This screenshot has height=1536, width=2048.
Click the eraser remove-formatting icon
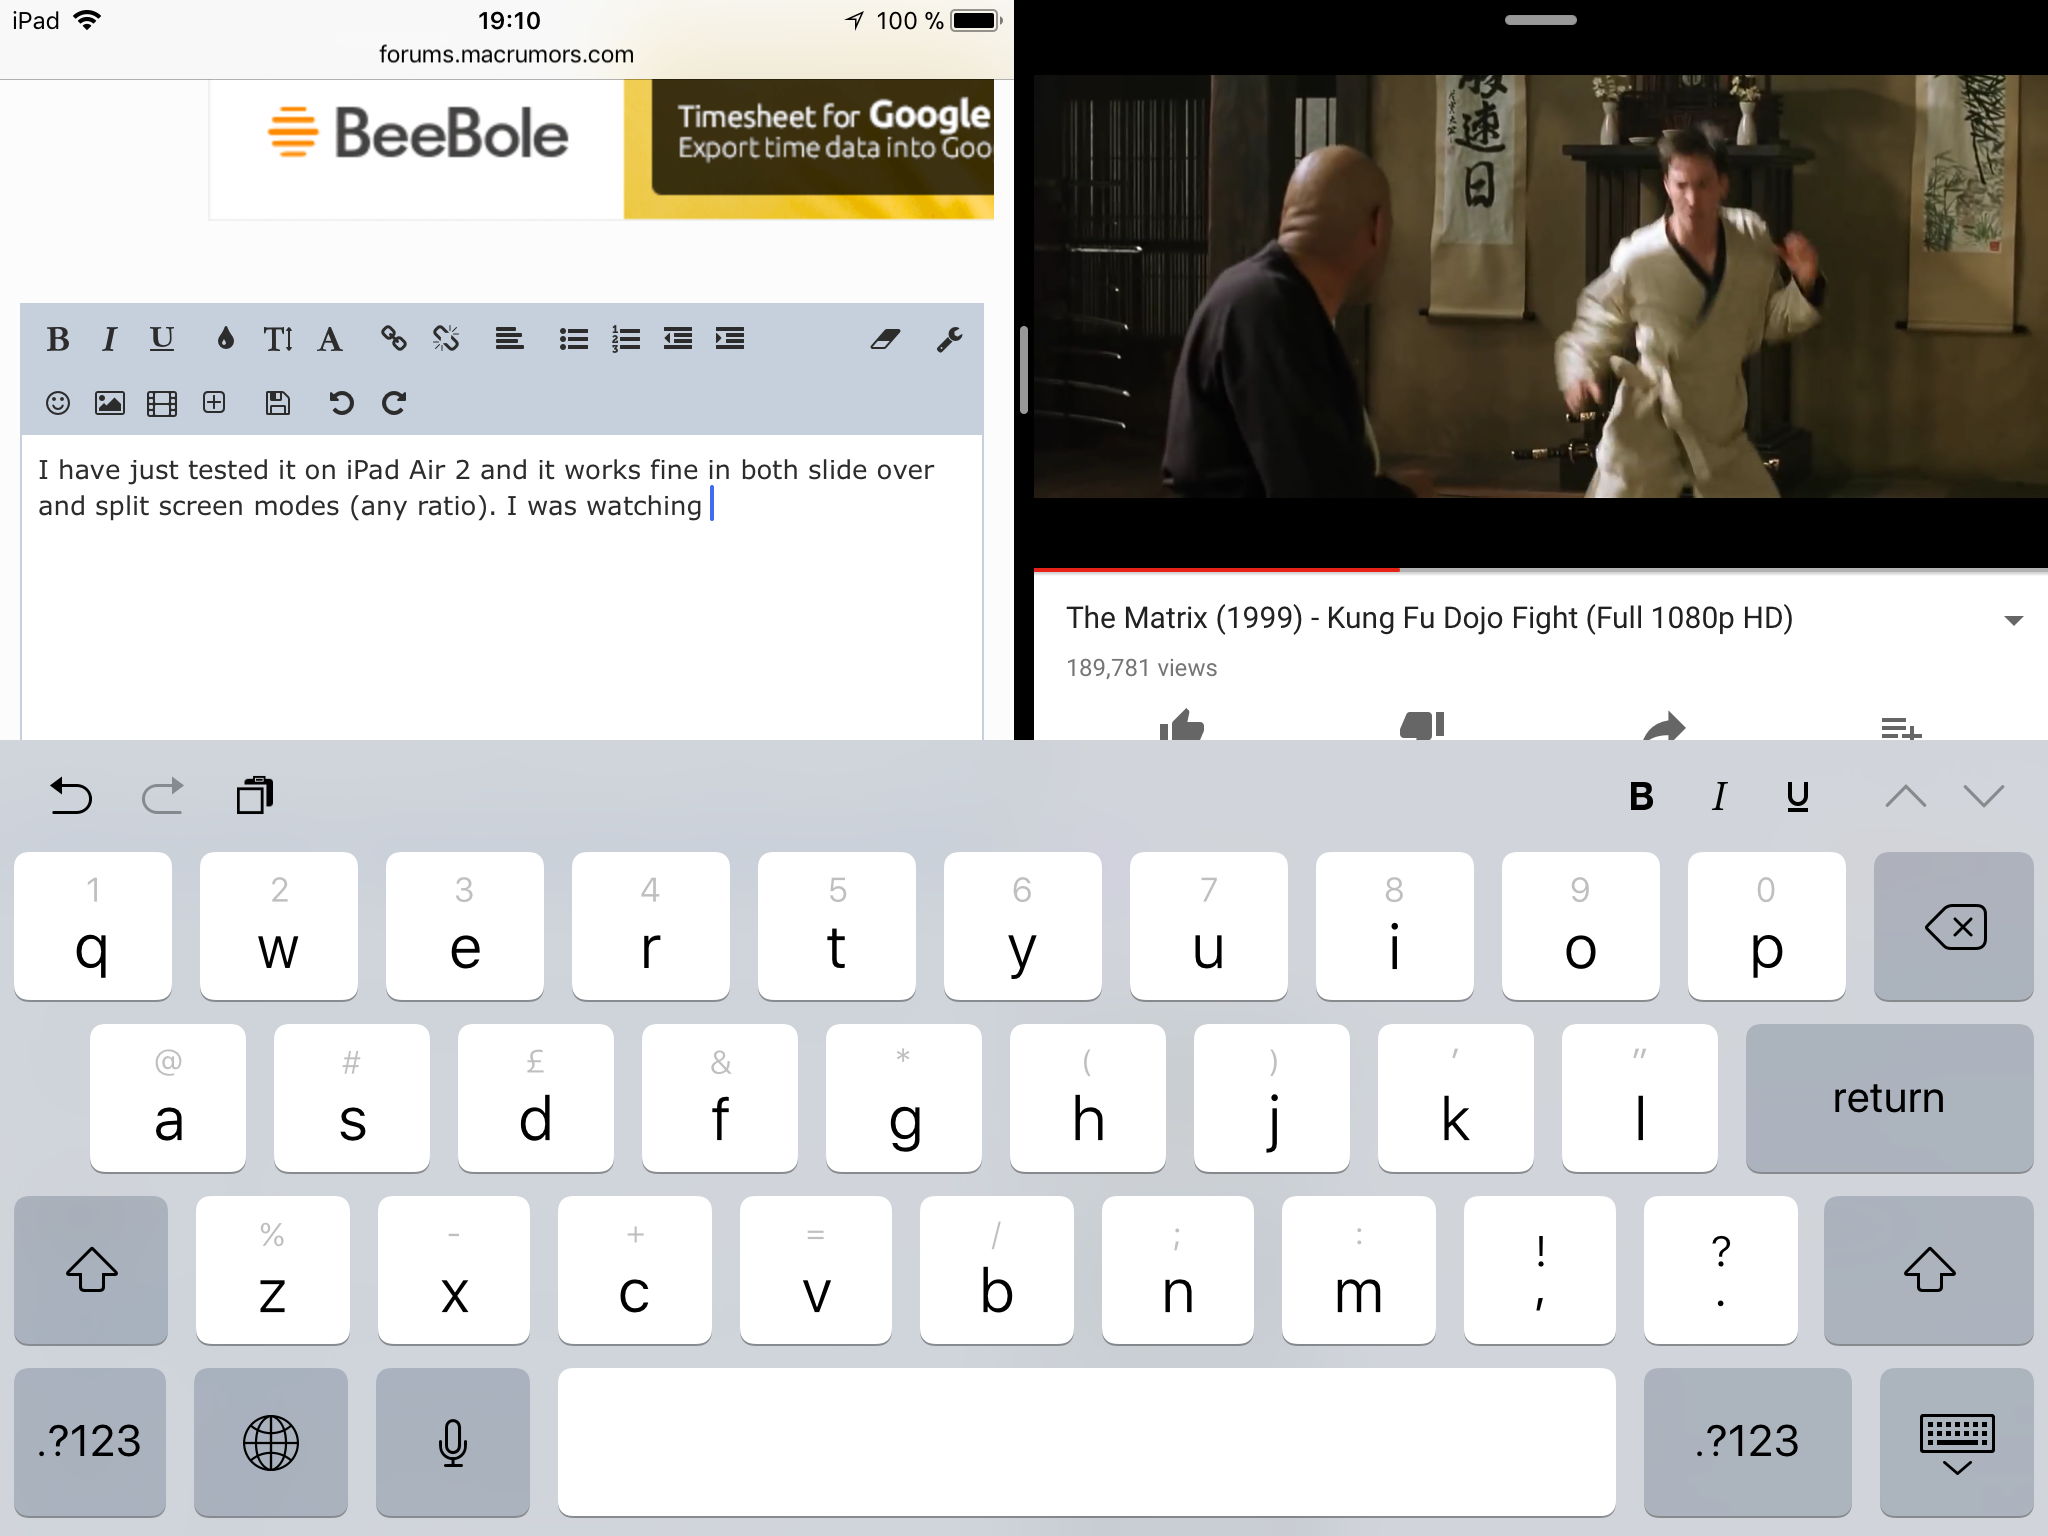886,339
